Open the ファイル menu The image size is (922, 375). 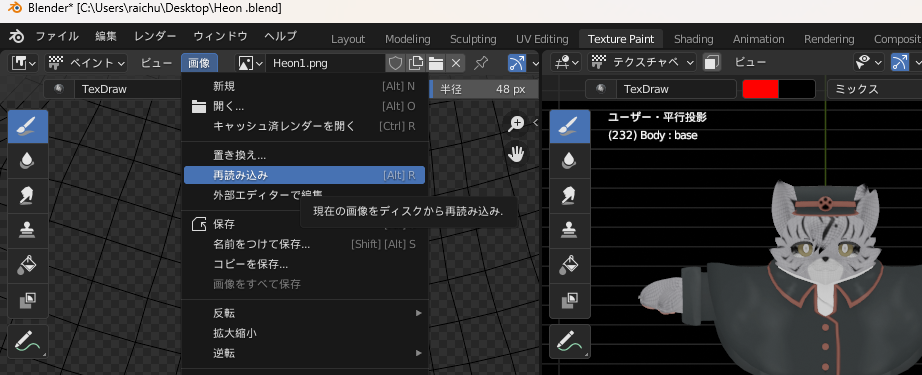tap(57, 36)
